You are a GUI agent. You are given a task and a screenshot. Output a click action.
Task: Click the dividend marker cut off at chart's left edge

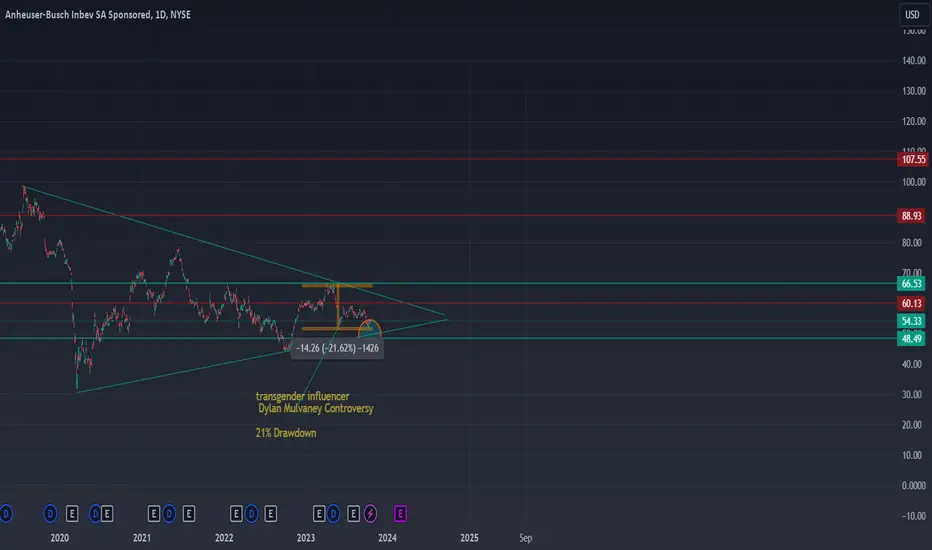[5, 513]
